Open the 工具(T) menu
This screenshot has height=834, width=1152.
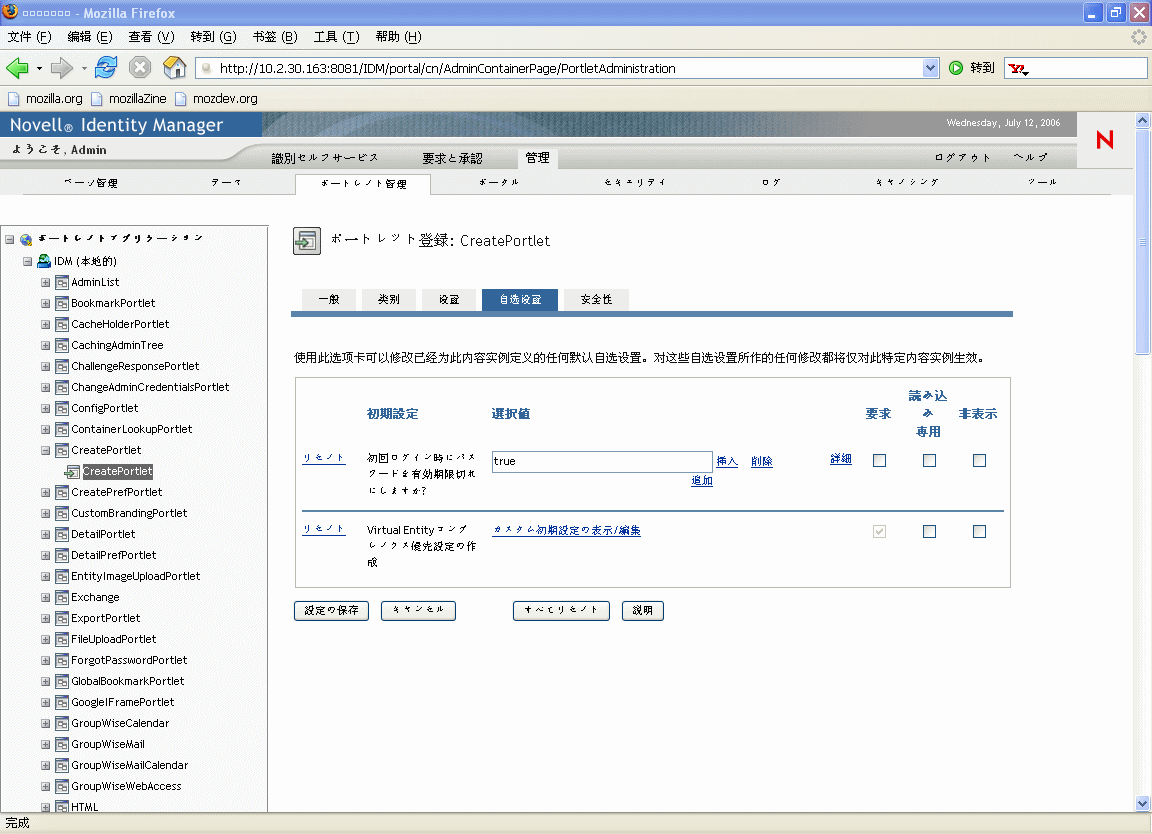(x=336, y=37)
